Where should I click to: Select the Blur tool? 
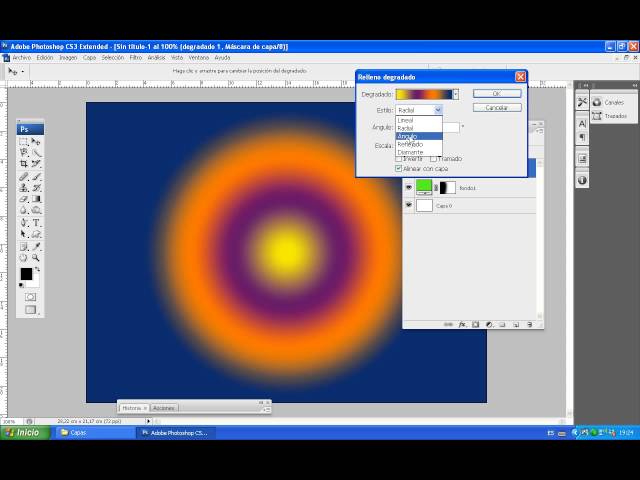[24, 210]
